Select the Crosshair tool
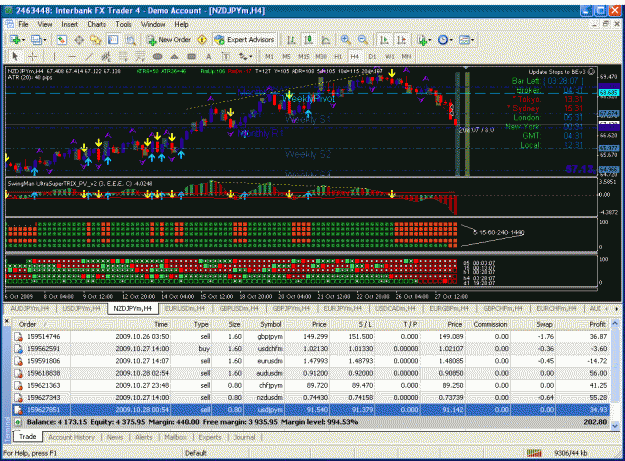The height and width of the screenshot is (461, 625). 33,57
